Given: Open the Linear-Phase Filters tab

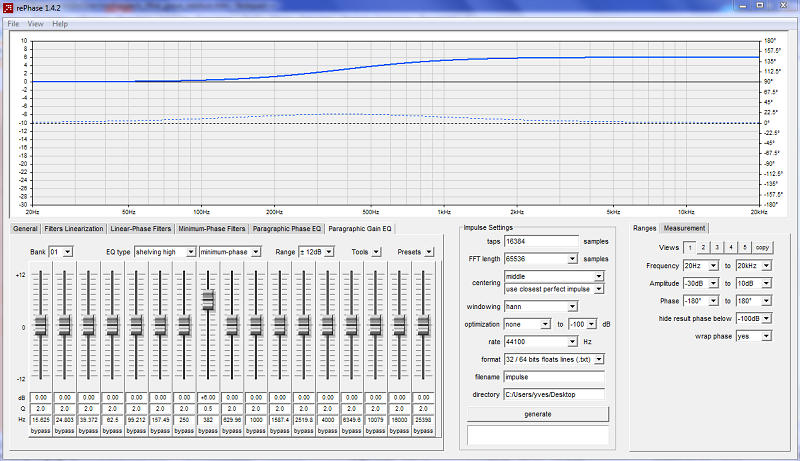Looking at the screenshot, I should 141,228.
